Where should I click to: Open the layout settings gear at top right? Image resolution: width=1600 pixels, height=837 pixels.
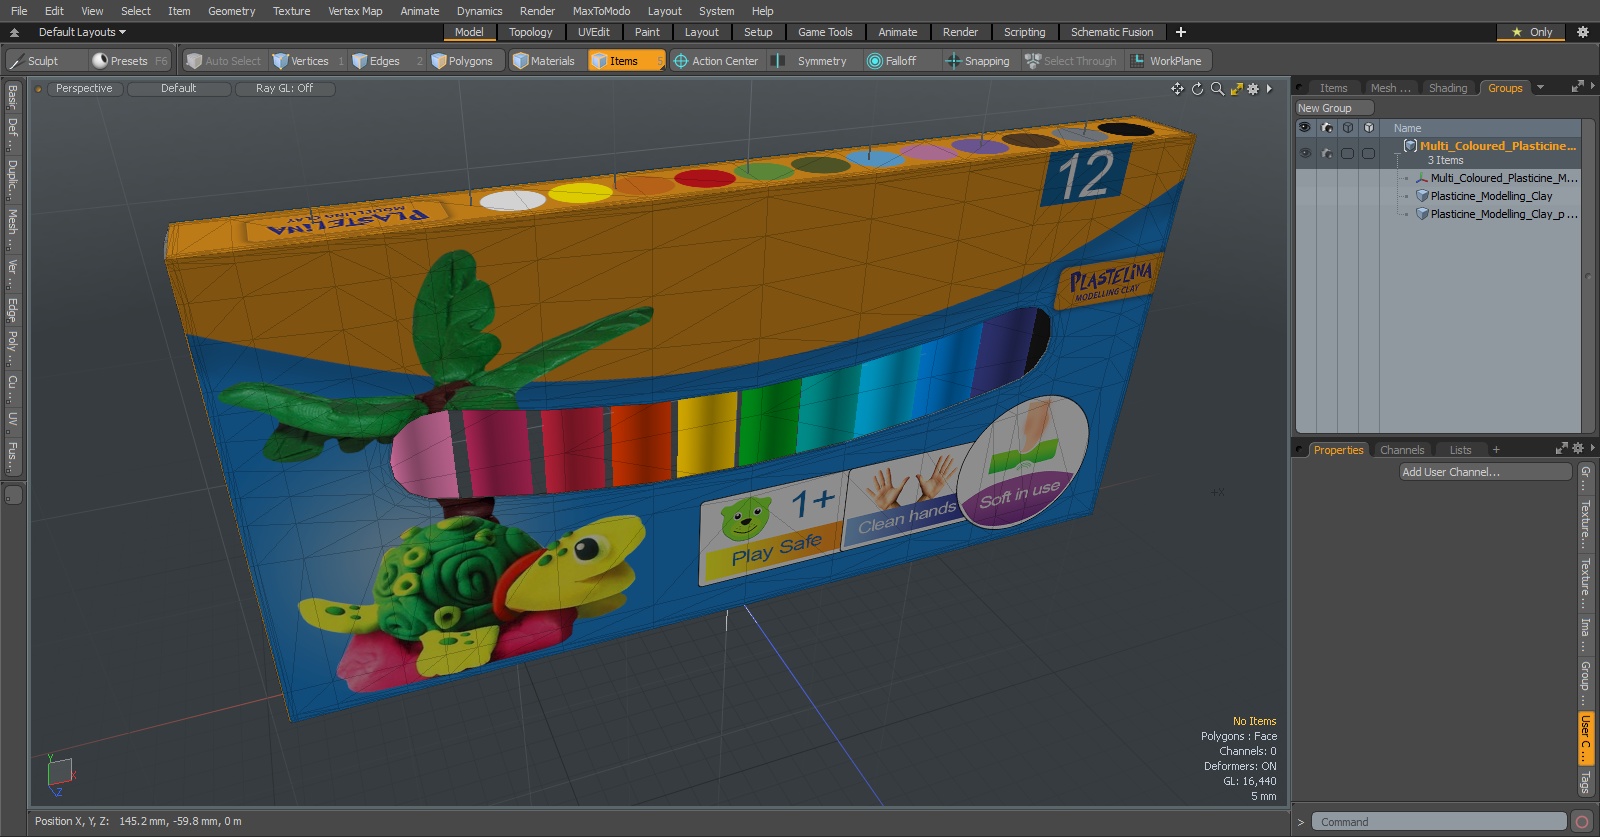pyautogui.click(x=1583, y=32)
